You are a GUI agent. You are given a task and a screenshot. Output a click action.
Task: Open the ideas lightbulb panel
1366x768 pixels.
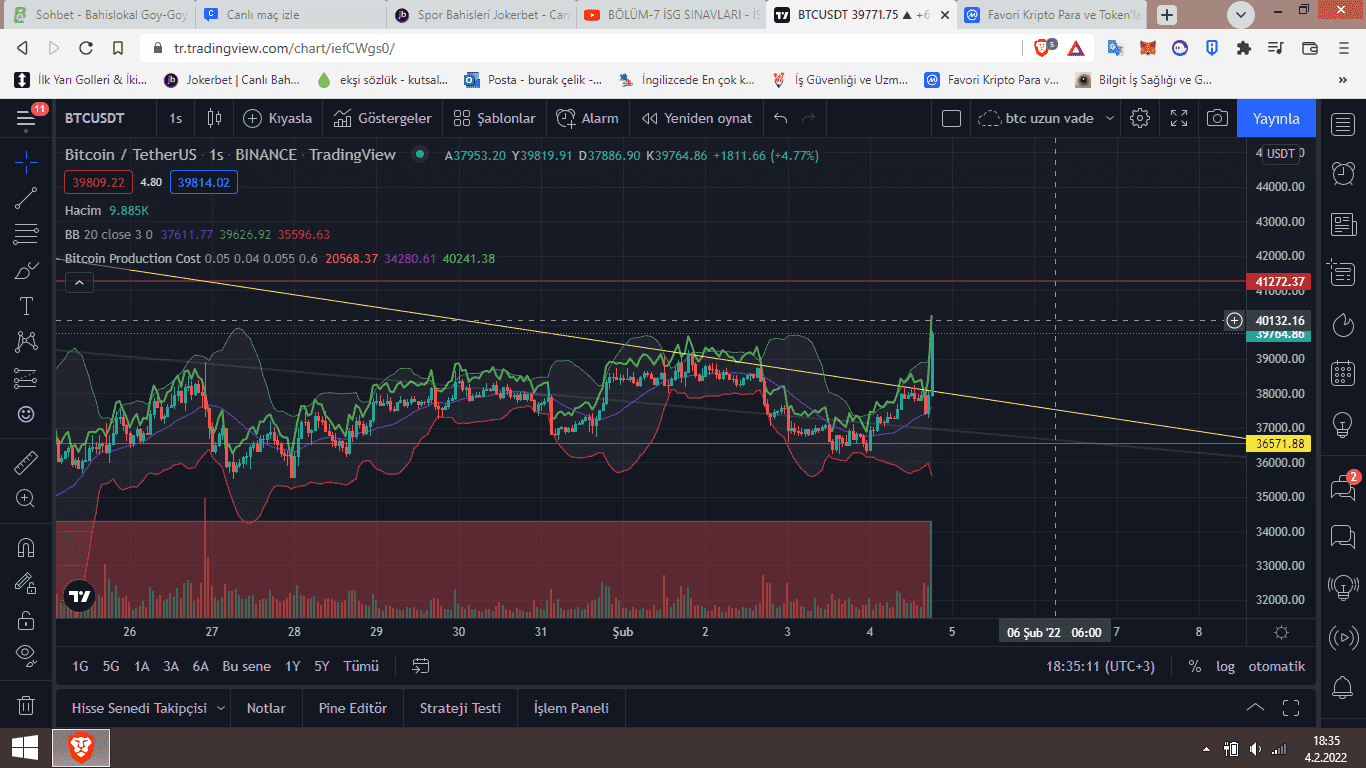tap(1342, 424)
